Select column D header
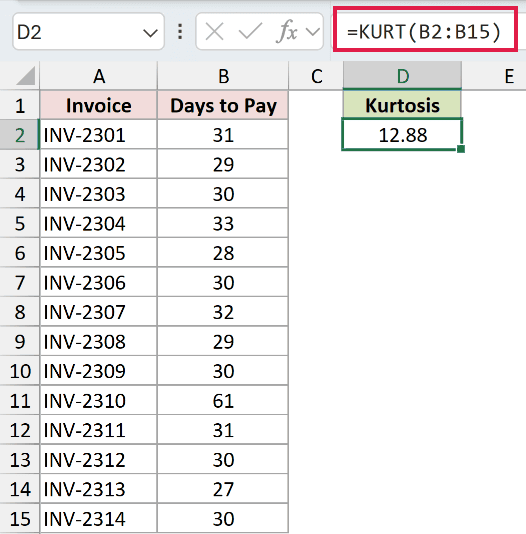Viewport: 526px width, 534px height. [x=402, y=76]
